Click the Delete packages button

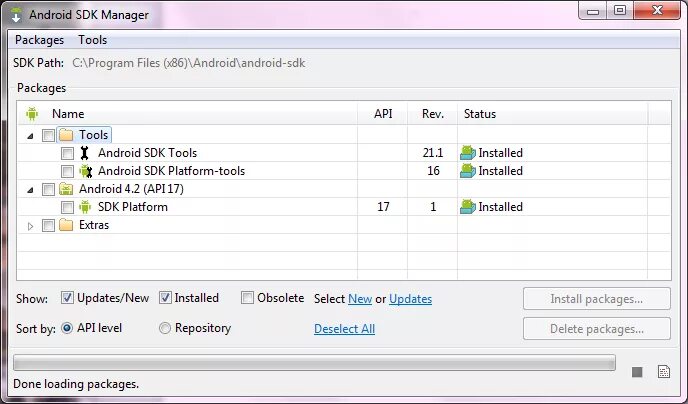[597, 329]
